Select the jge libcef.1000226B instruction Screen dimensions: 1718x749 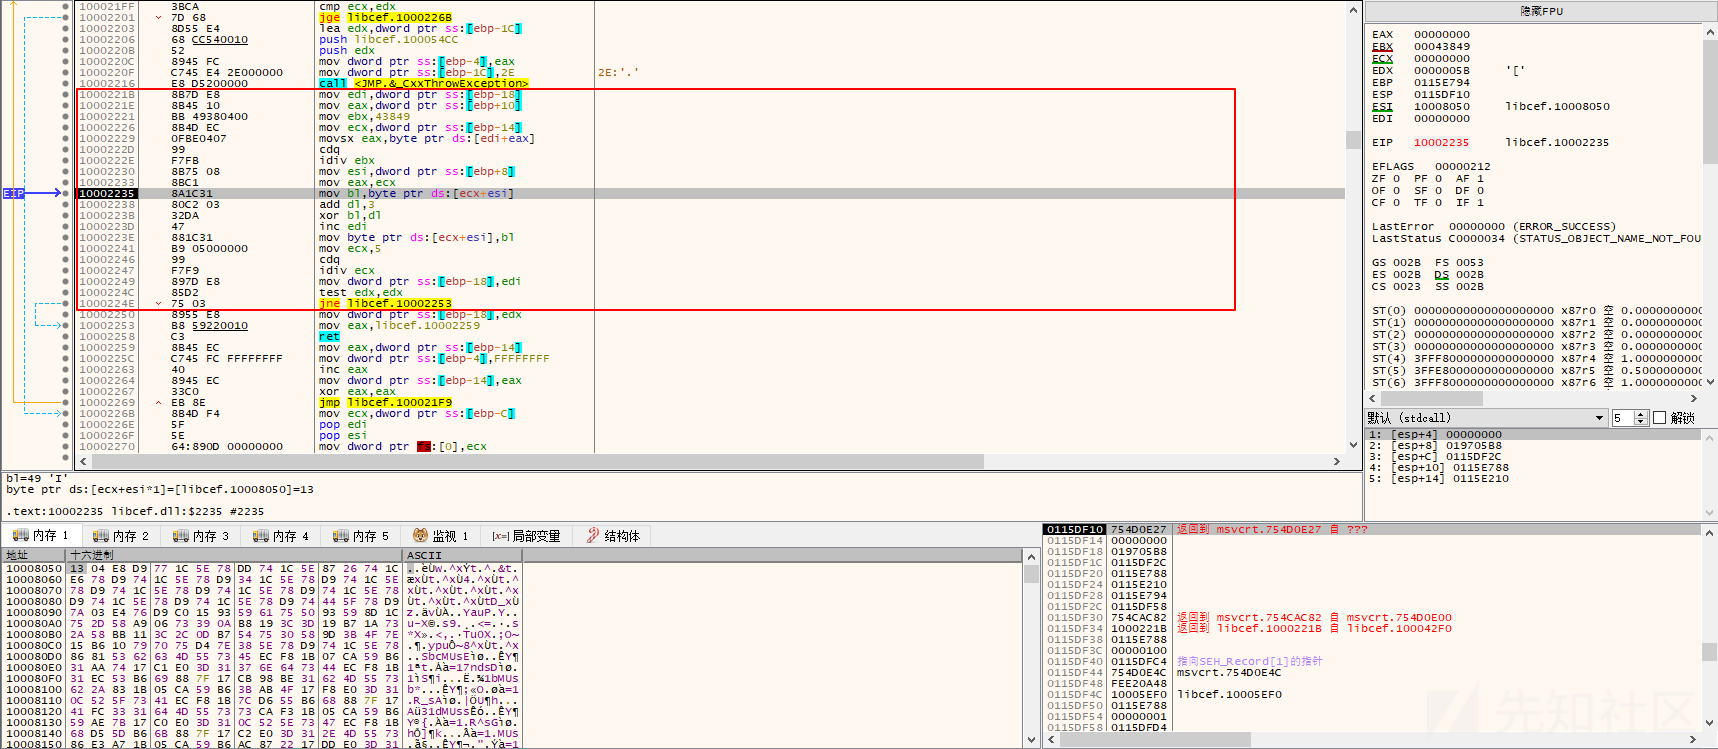click(385, 17)
